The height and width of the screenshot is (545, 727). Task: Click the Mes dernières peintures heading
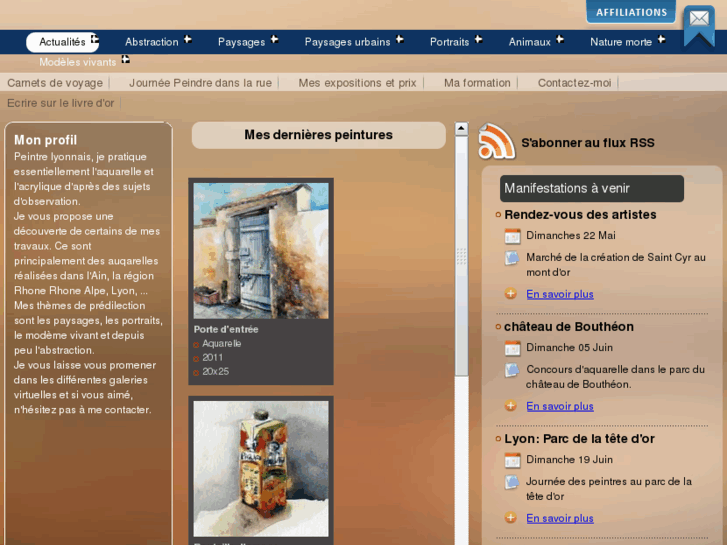pyautogui.click(x=319, y=135)
